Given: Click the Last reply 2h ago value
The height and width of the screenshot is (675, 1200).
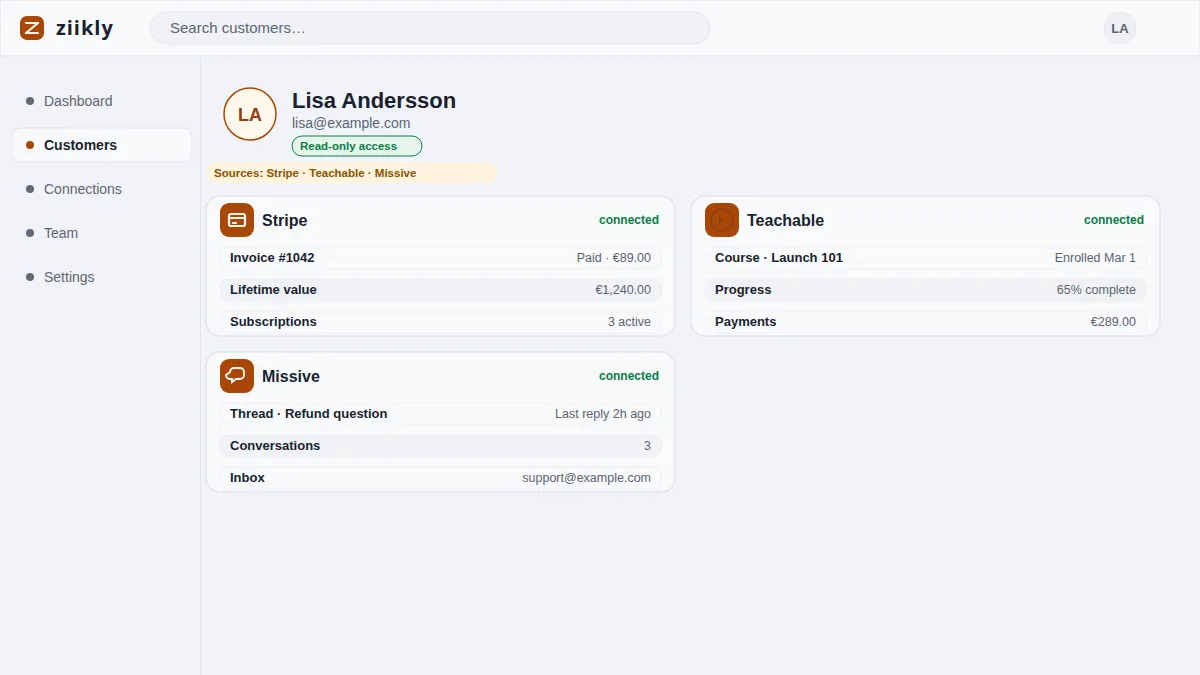Looking at the screenshot, I should [603, 414].
